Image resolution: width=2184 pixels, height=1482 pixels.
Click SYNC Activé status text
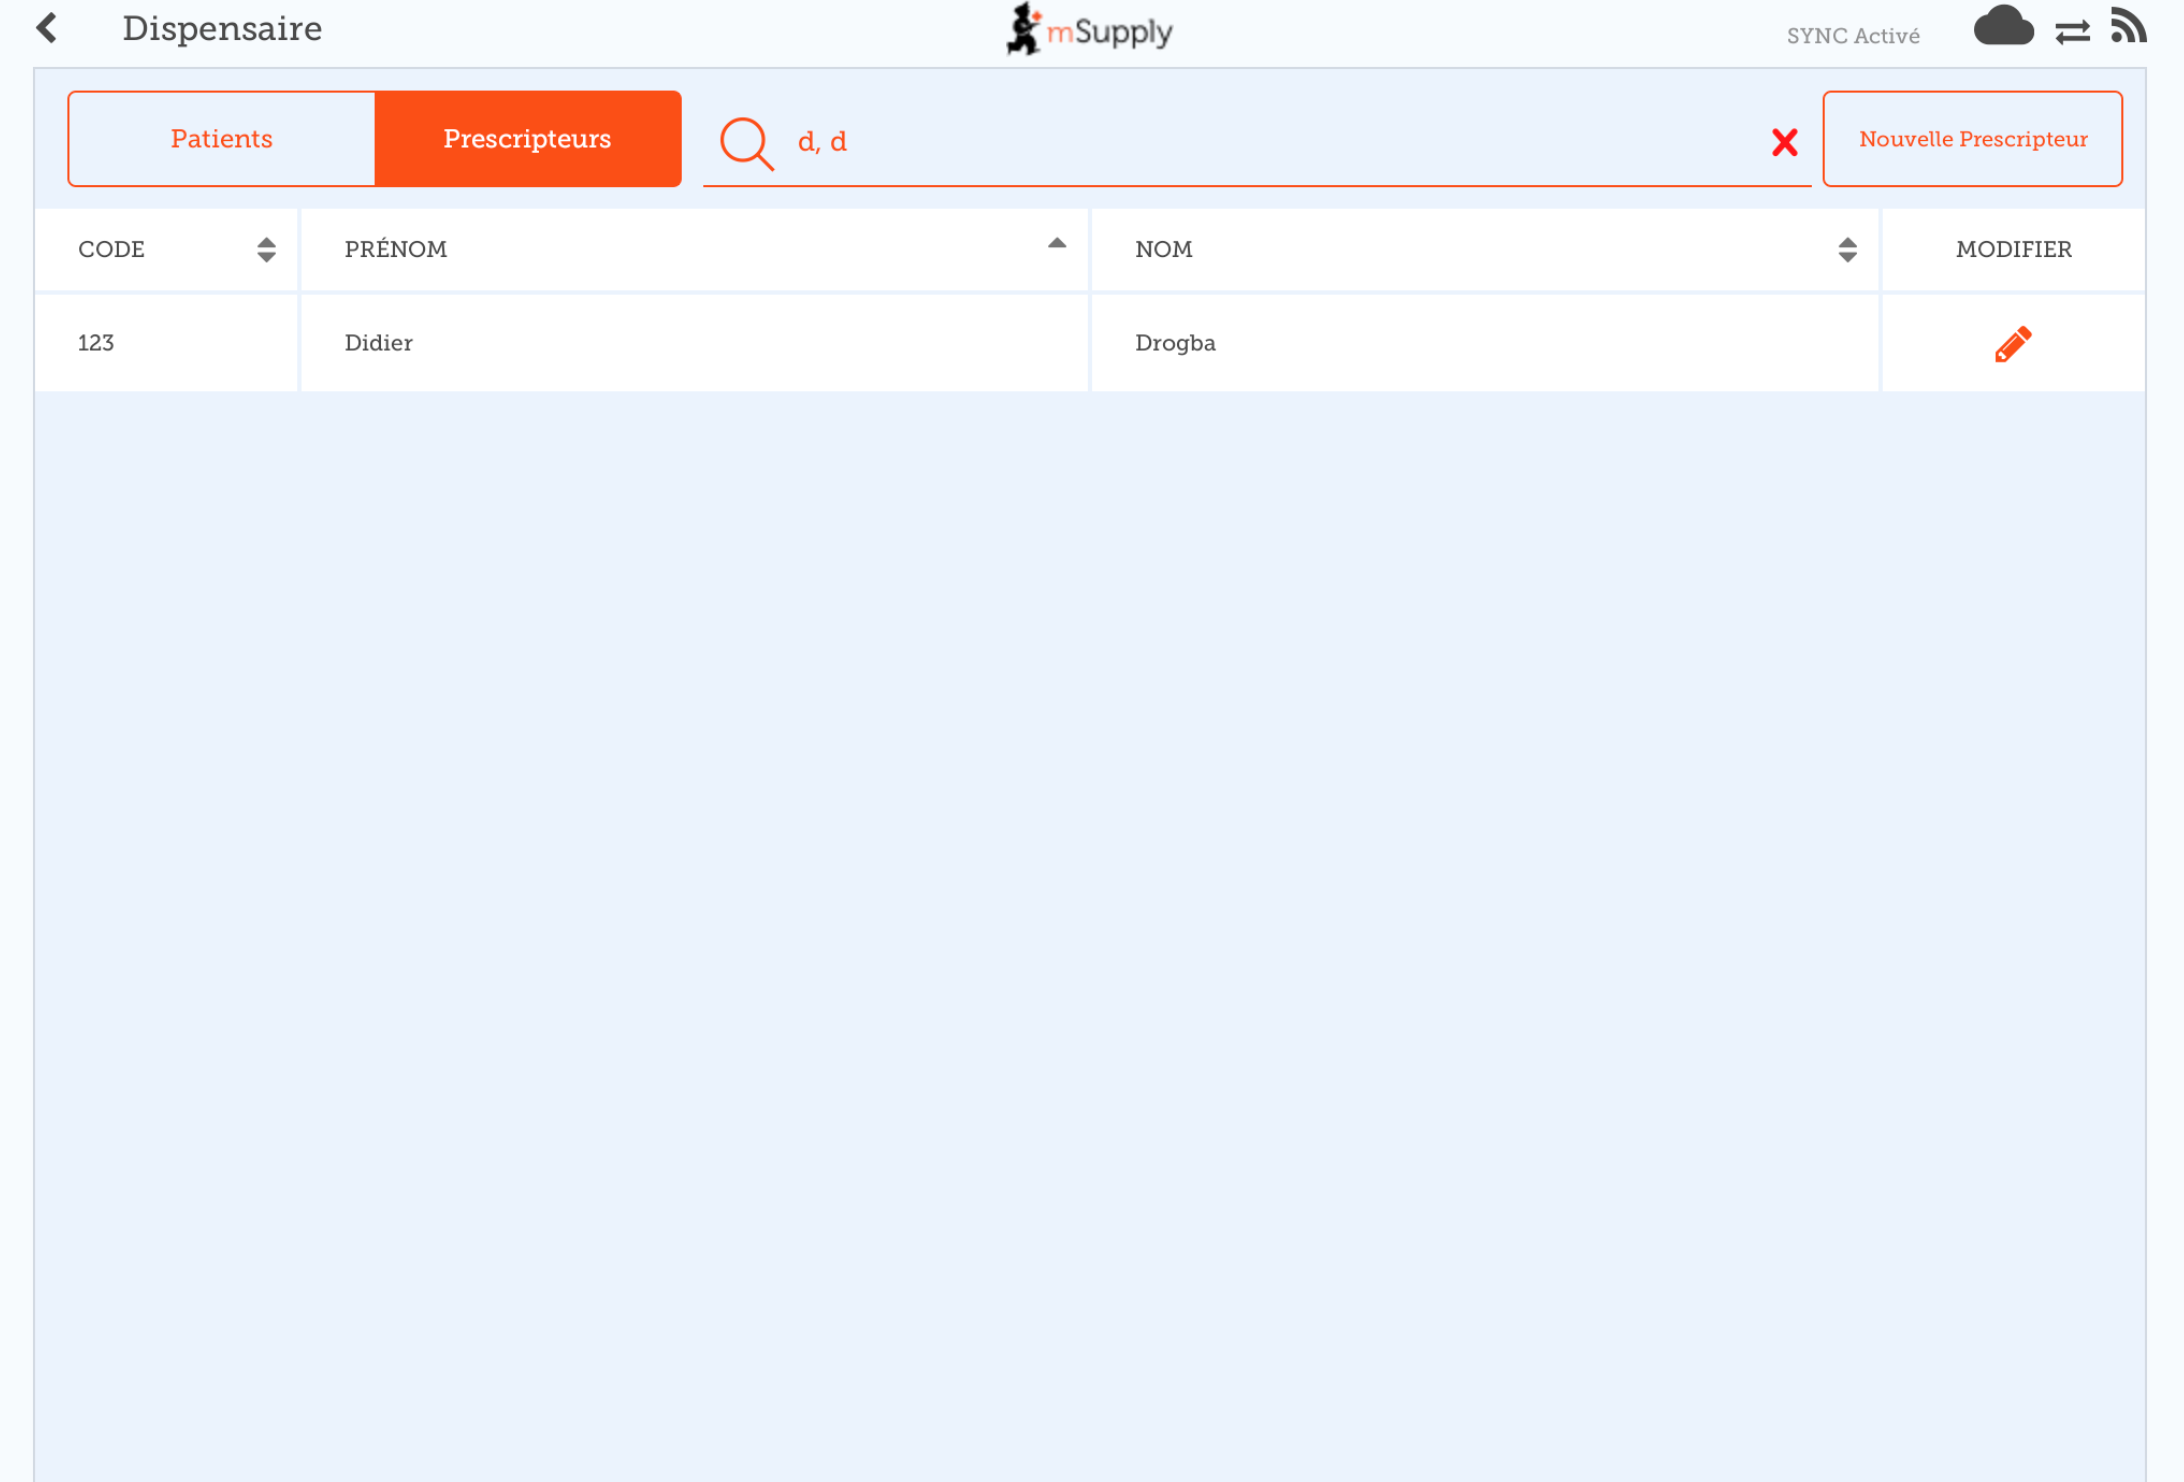[1853, 36]
